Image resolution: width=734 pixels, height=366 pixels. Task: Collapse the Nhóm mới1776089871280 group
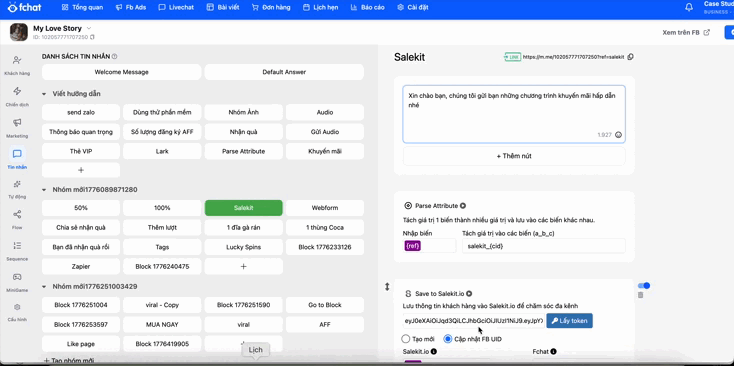coord(44,190)
